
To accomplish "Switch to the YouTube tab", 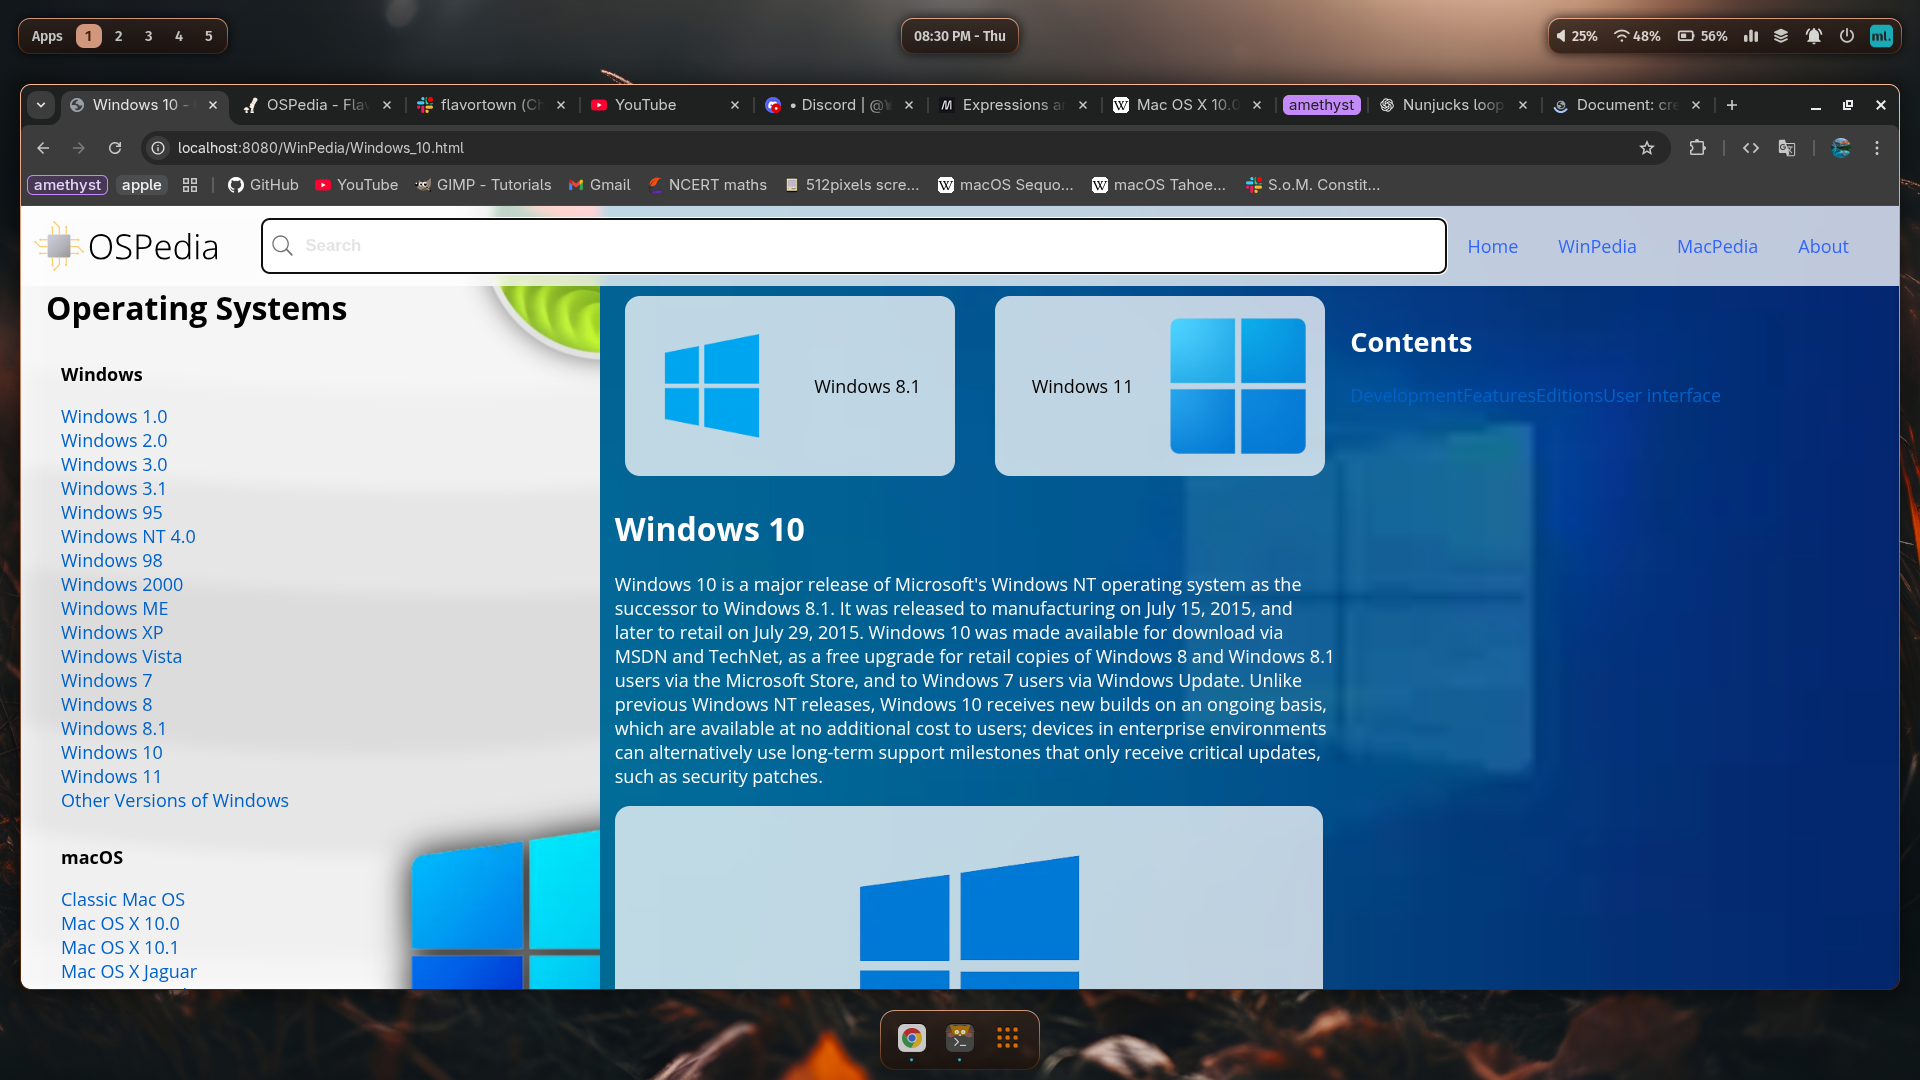I will pos(645,105).
